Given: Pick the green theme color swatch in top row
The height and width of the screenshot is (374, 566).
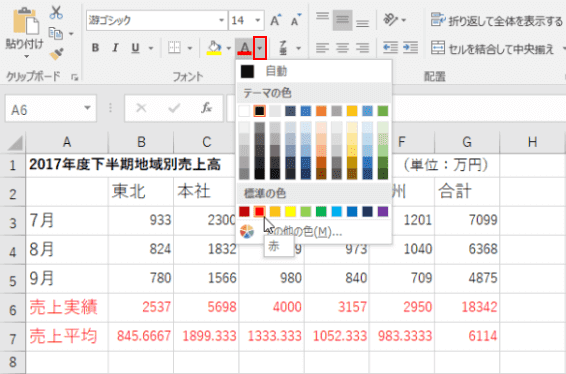Looking at the screenshot, I should coord(383,111).
